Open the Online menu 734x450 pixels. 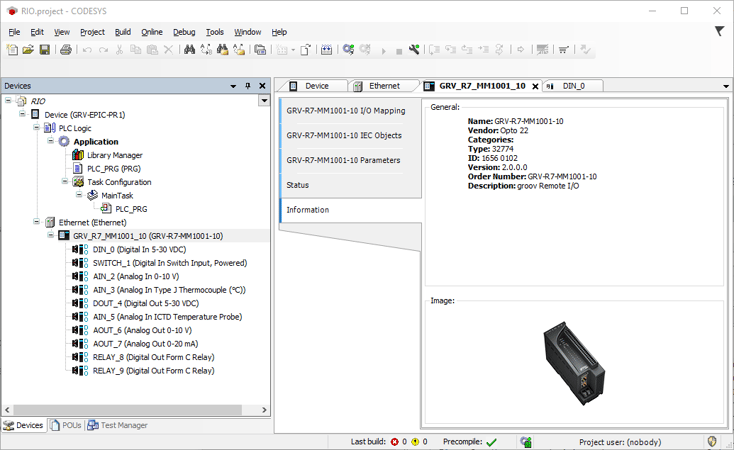click(x=151, y=32)
